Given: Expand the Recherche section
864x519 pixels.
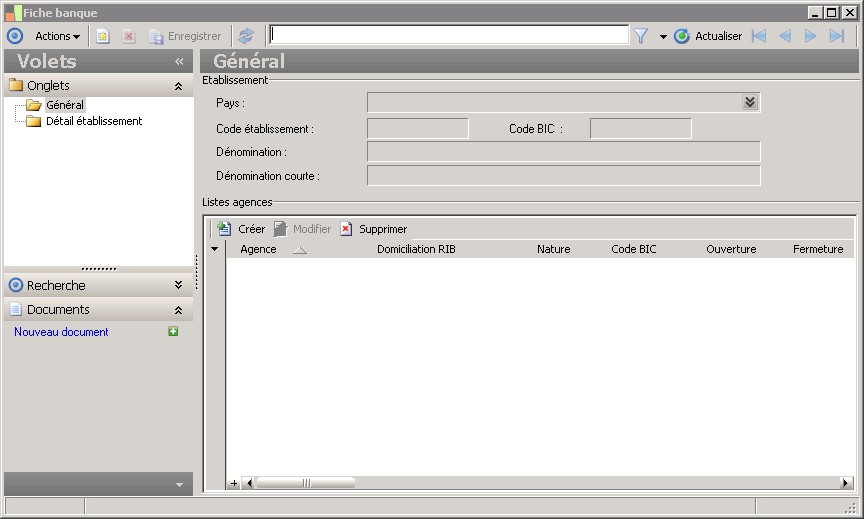Looking at the screenshot, I should coord(179,285).
